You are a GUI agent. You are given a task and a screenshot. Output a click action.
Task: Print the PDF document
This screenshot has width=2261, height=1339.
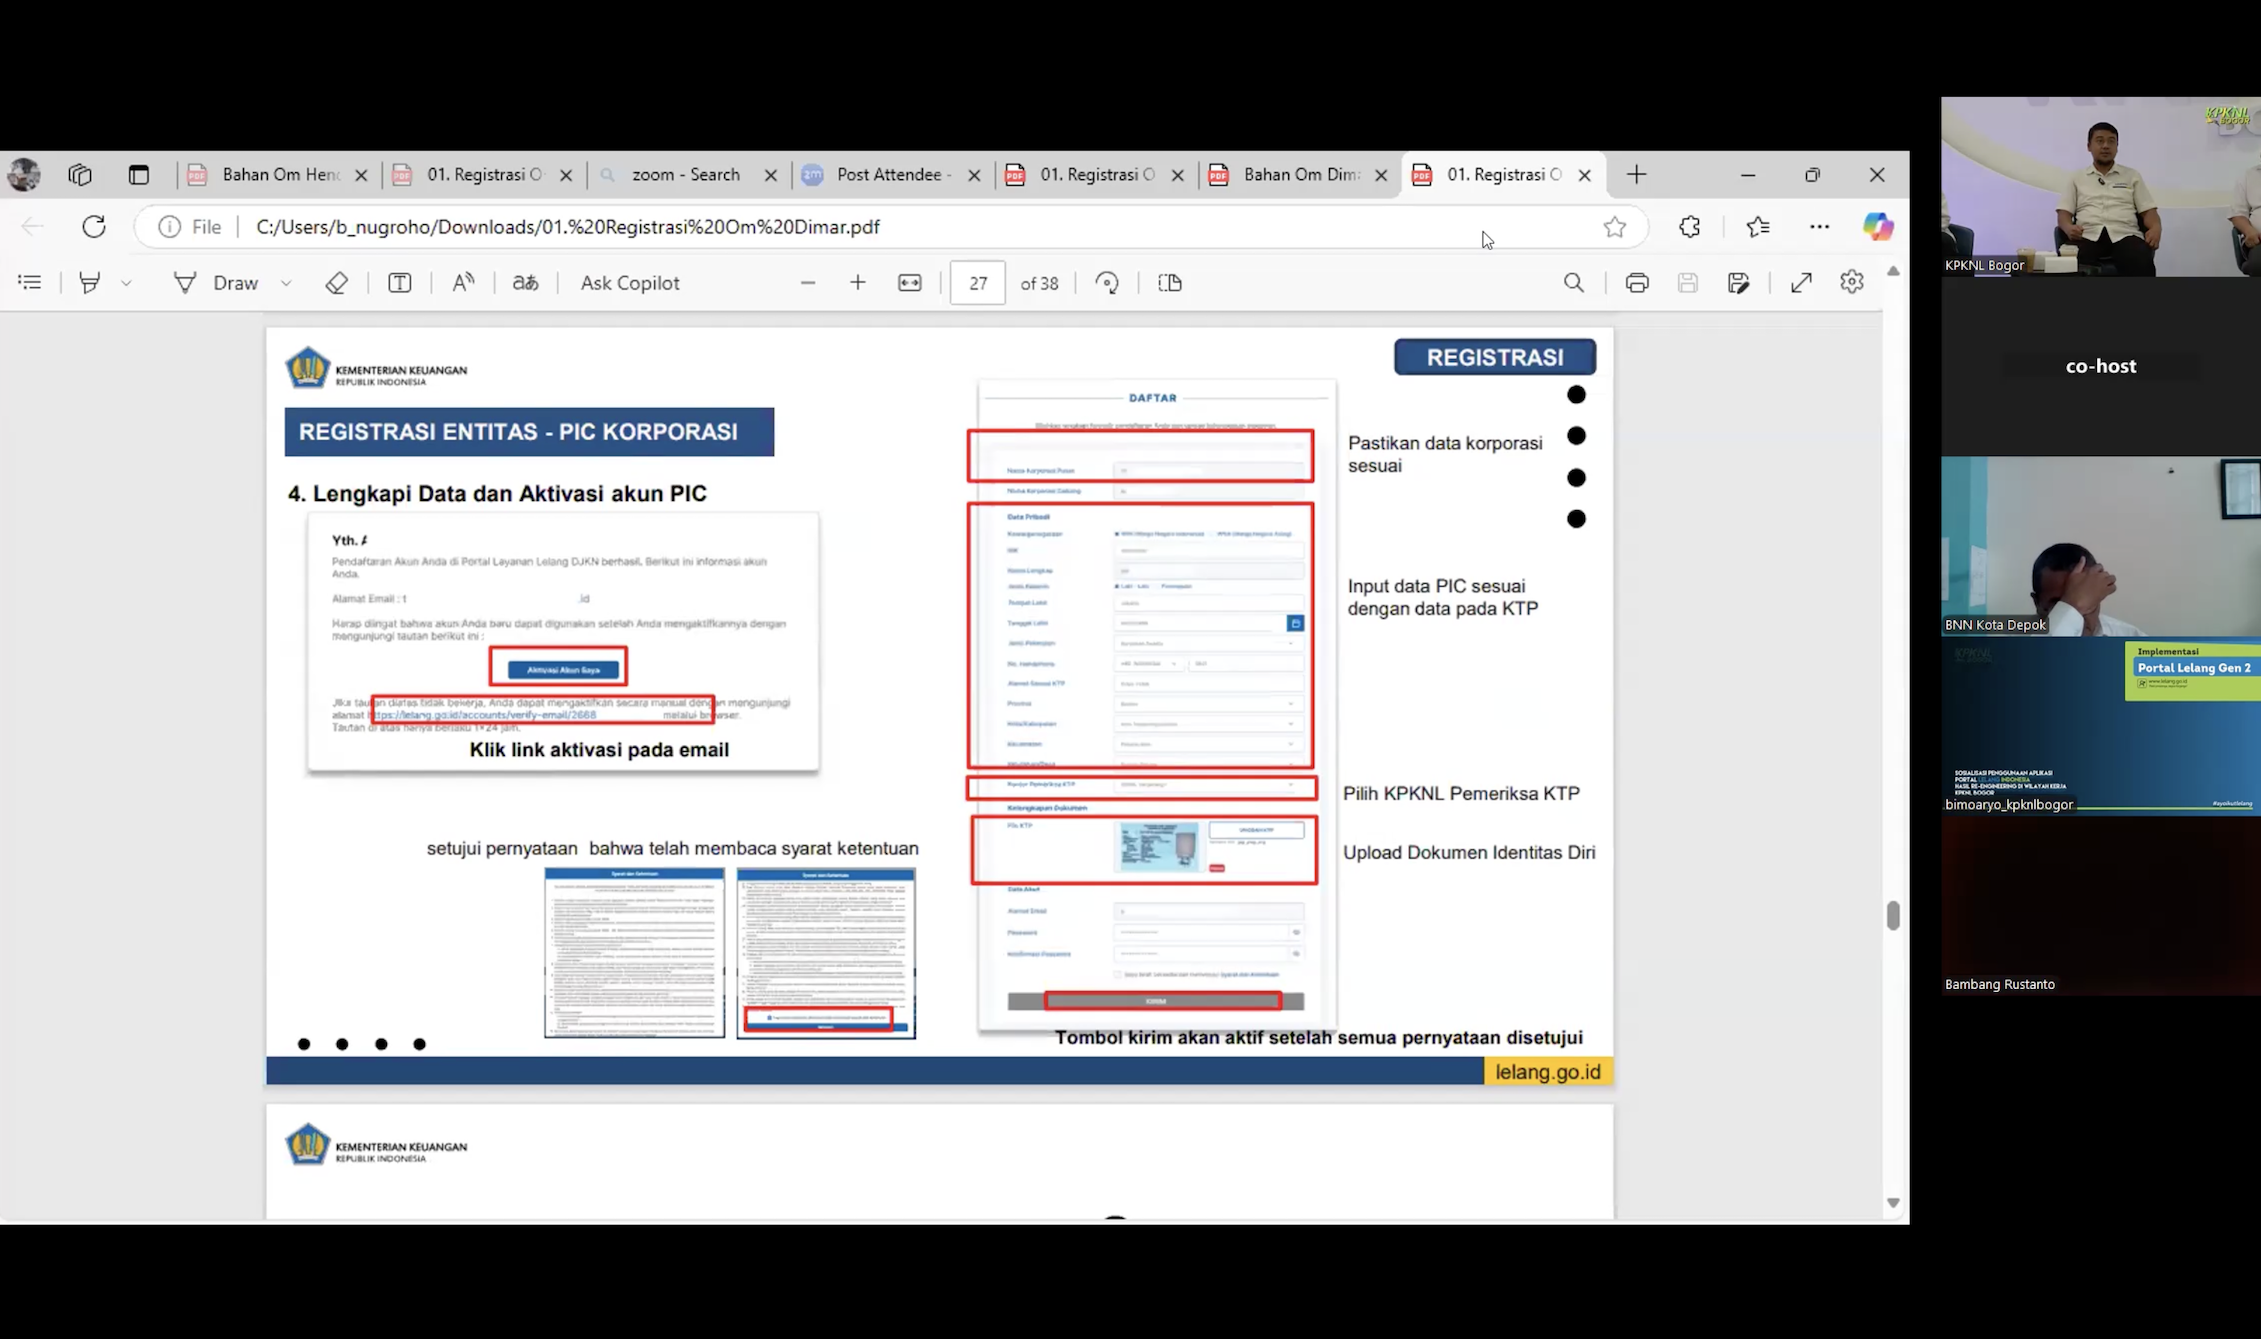[1637, 283]
